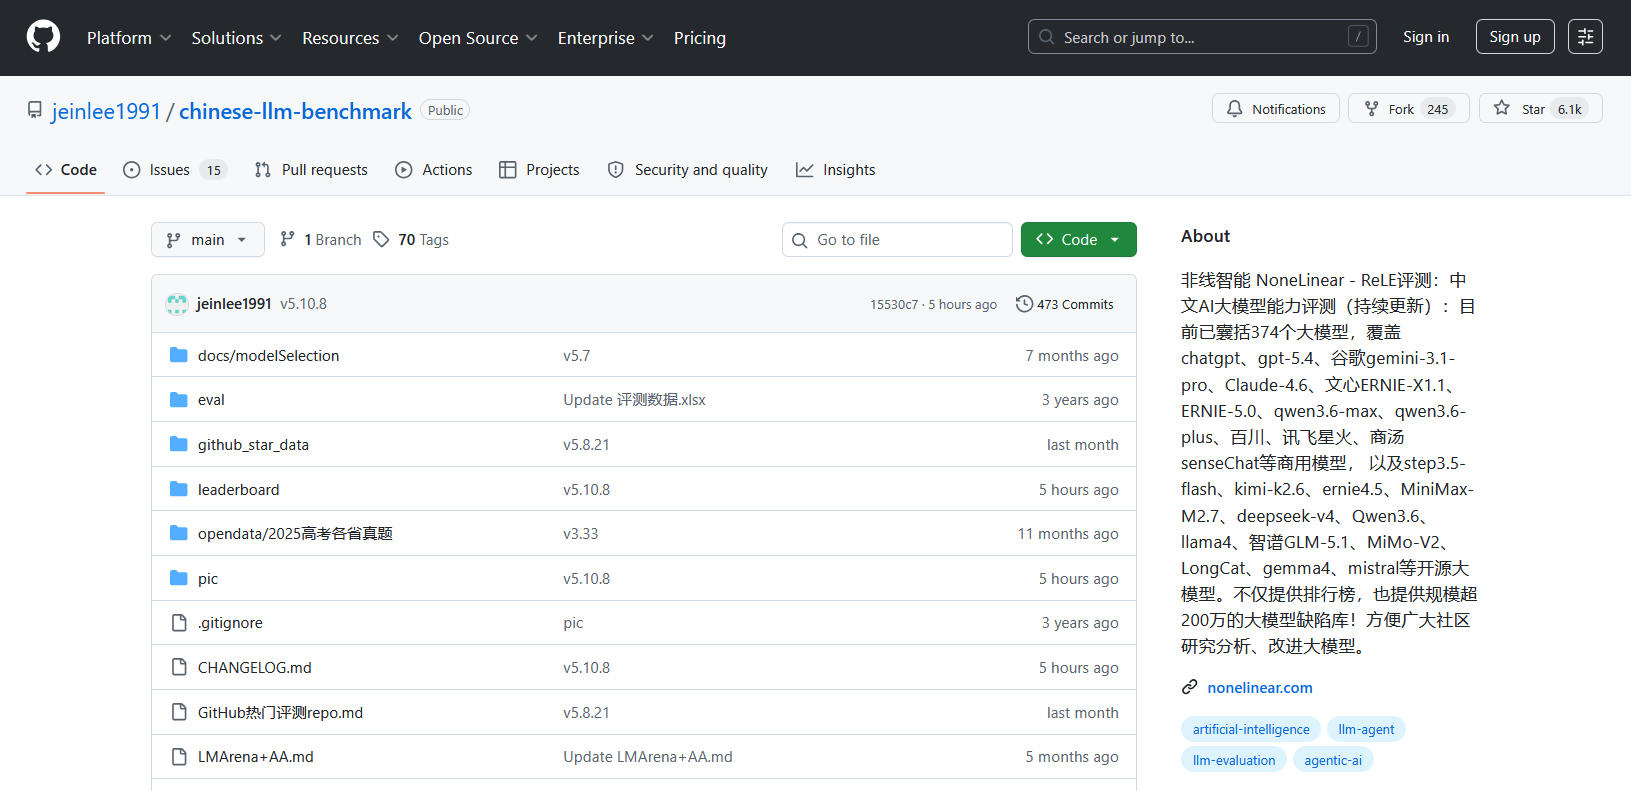
Task: Click the repository icon before jeinlee1991
Action: pyautogui.click(x=35, y=110)
